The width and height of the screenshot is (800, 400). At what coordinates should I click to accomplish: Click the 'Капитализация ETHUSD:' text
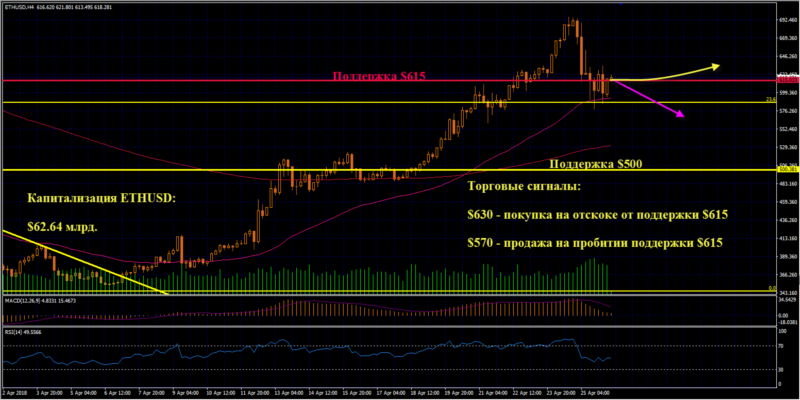coord(101,199)
